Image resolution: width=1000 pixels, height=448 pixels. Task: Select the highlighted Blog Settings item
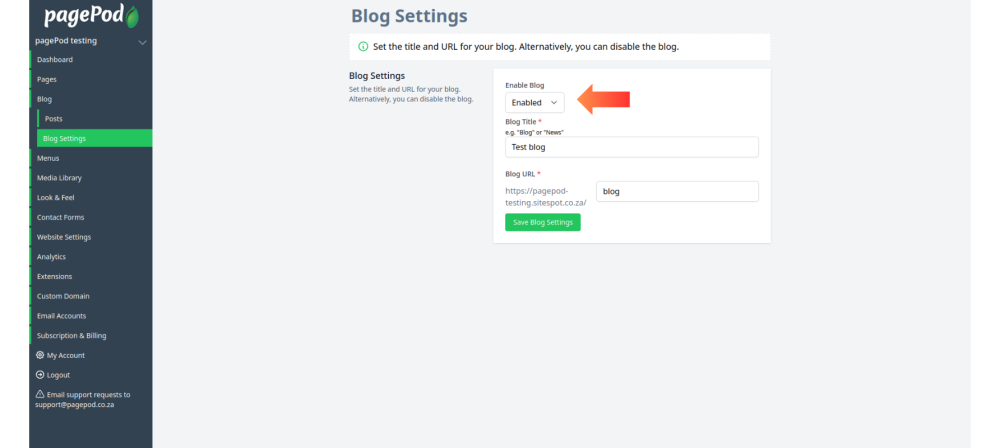[94, 138]
